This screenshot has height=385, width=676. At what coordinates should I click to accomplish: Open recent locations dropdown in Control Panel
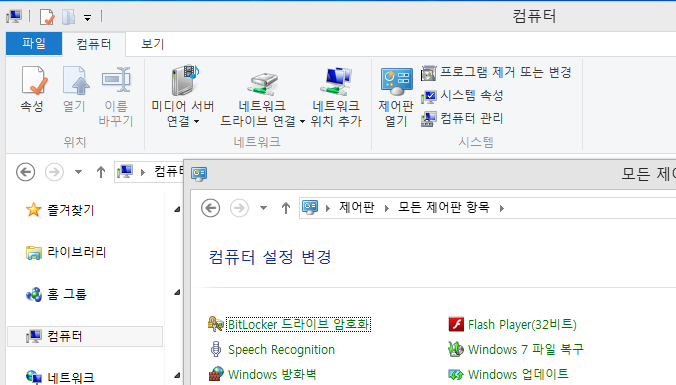pos(263,208)
